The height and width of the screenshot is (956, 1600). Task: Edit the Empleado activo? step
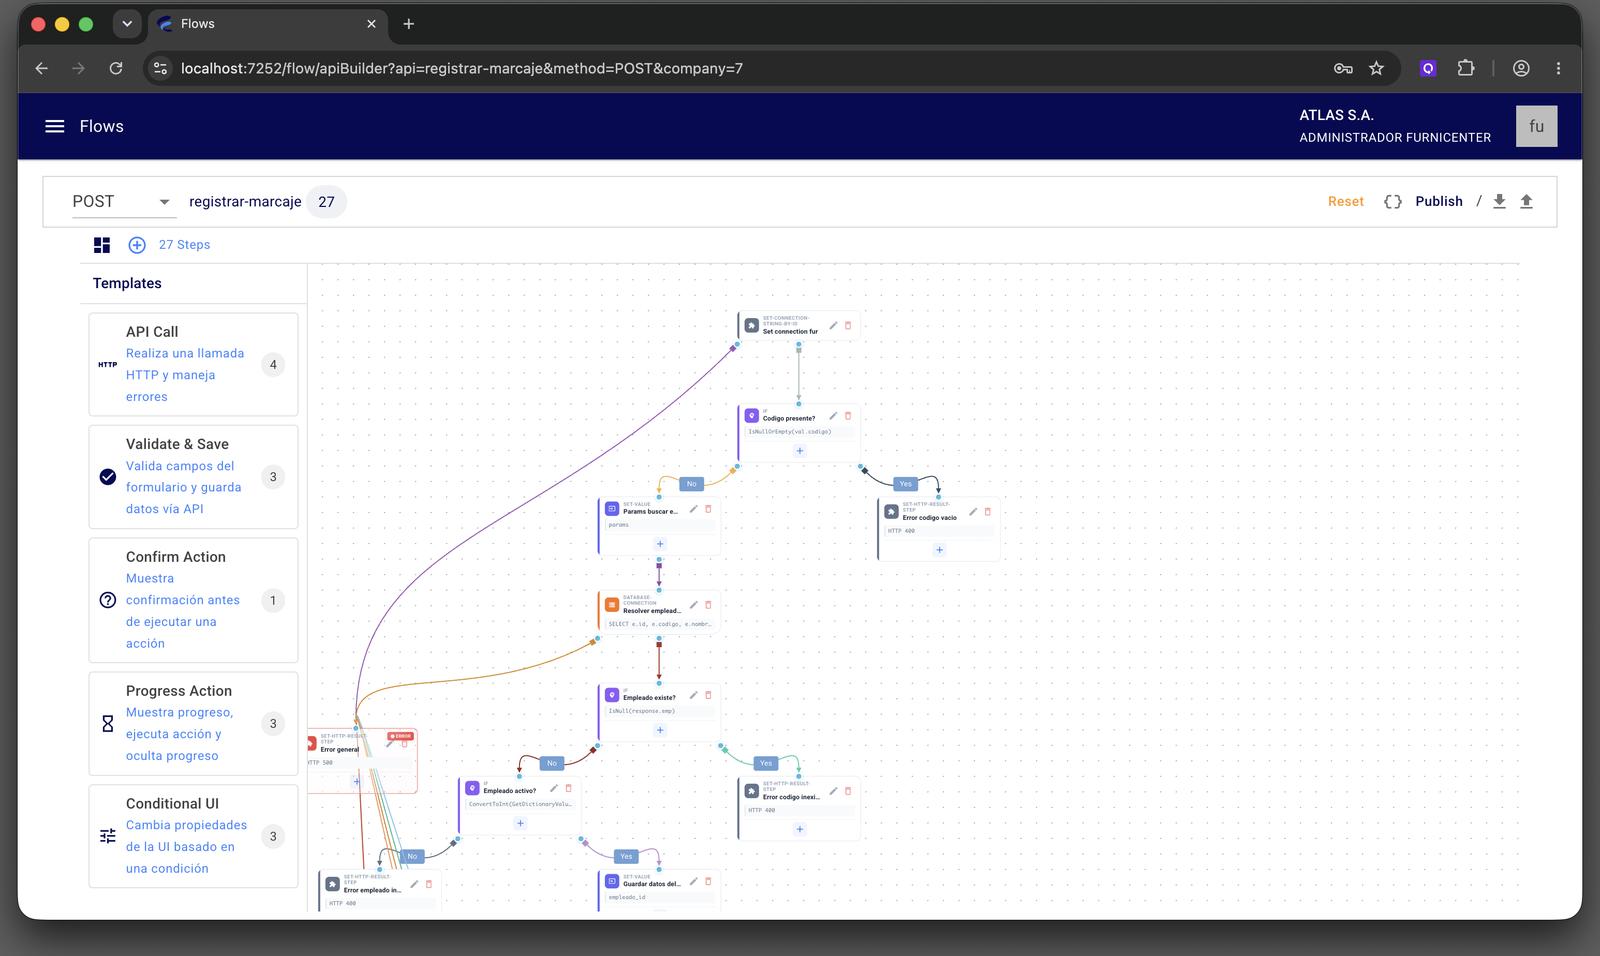(x=553, y=788)
